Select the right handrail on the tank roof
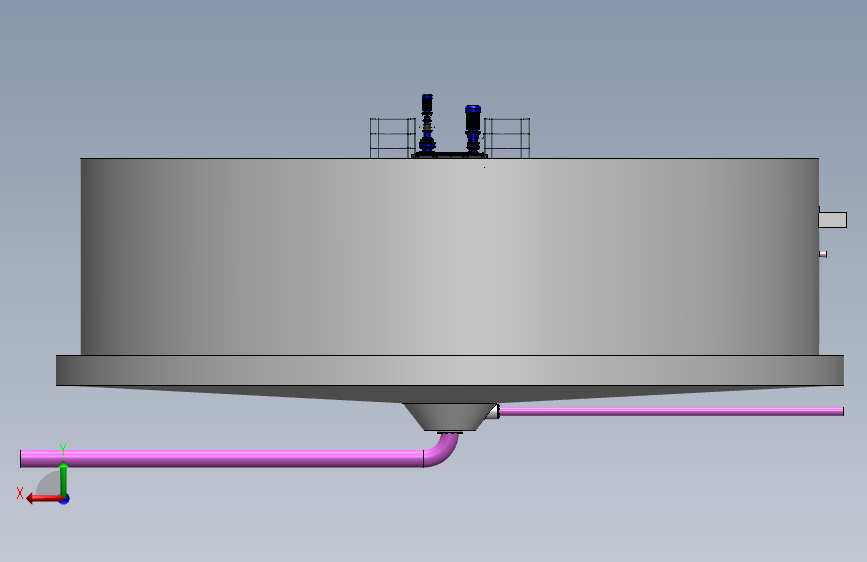The width and height of the screenshot is (867, 562). point(507,138)
